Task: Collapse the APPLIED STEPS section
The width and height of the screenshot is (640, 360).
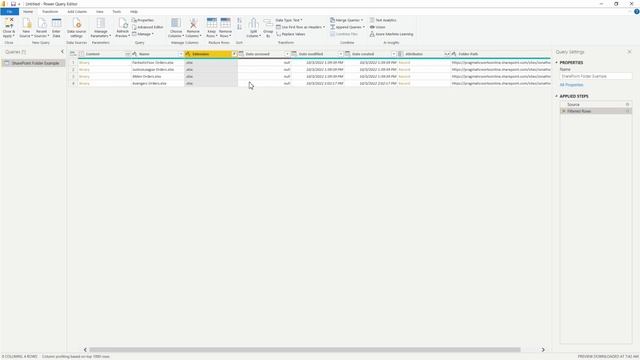Action: (556, 96)
